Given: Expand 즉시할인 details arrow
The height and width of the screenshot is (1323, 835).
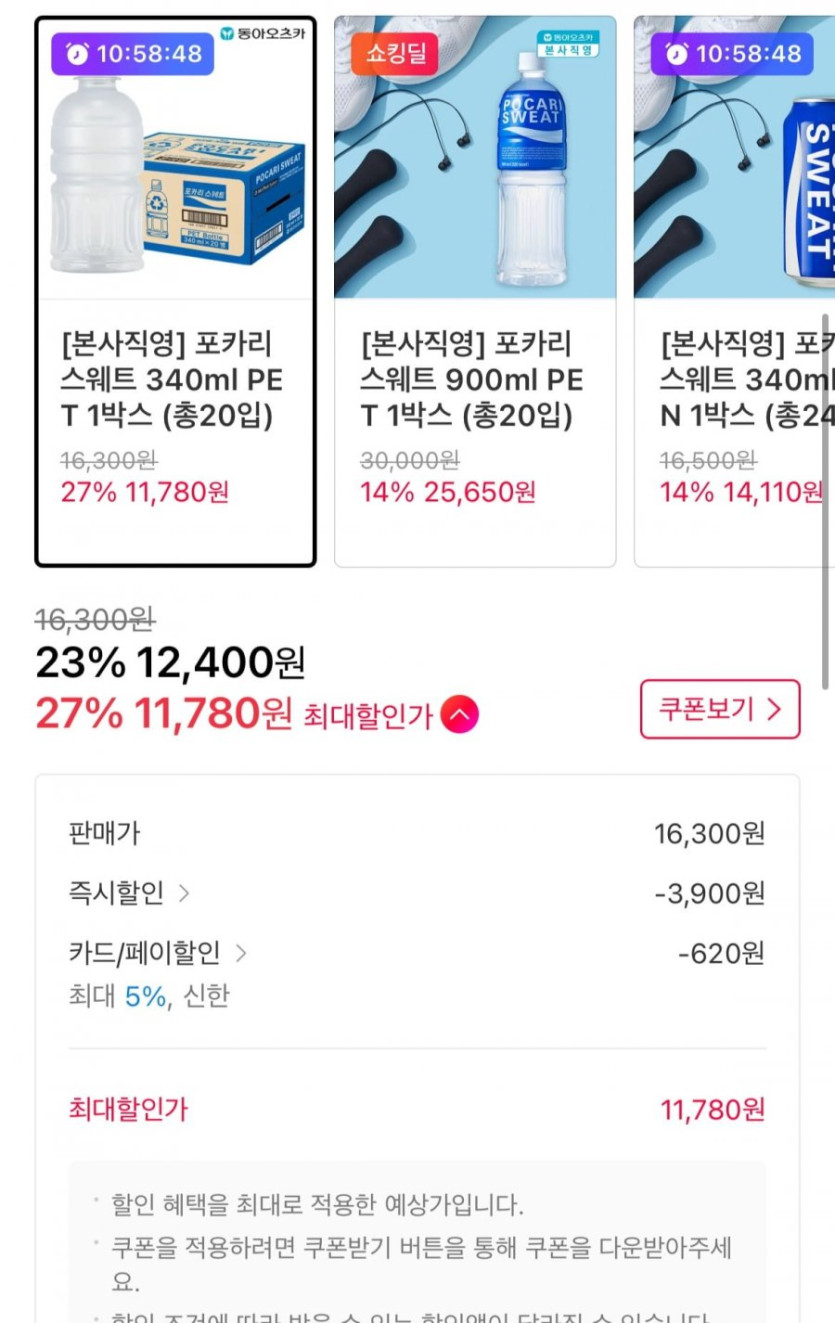Looking at the screenshot, I should pyautogui.click(x=184, y=893).
